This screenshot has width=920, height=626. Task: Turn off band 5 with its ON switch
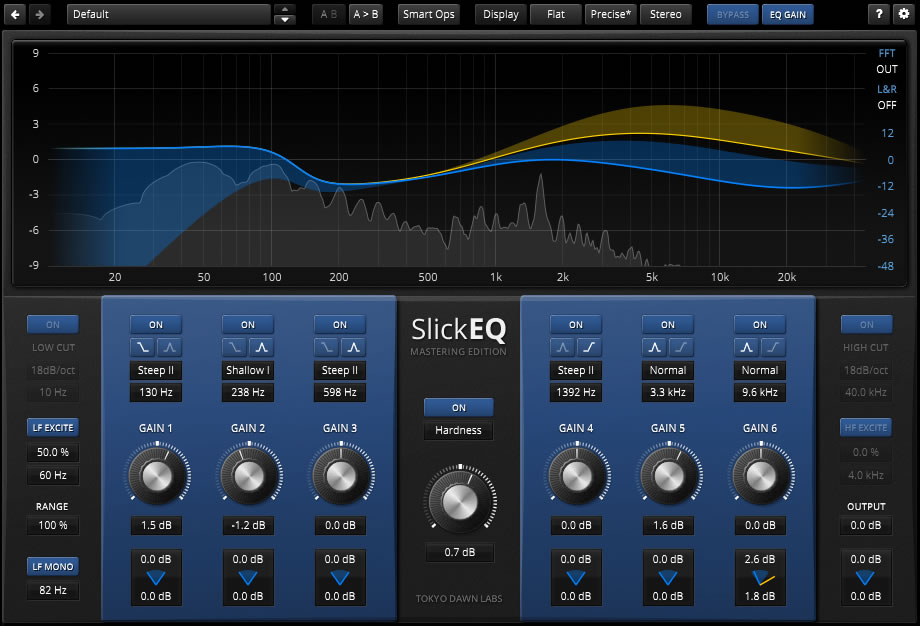pyautogui.click(x=667, y=324)
